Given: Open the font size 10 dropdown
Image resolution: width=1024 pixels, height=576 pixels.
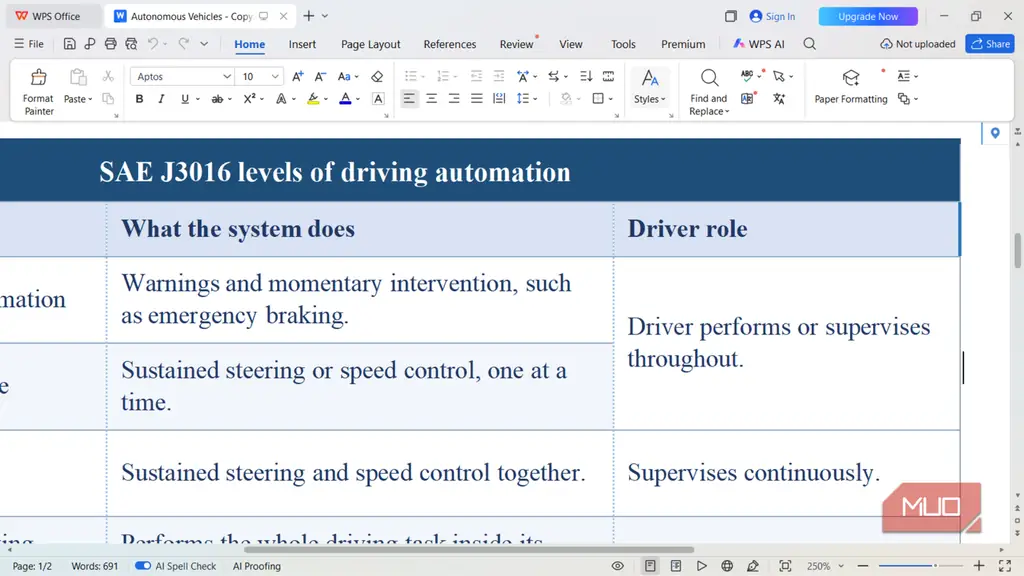Looking at the screenshot, I should coord(276,76).
